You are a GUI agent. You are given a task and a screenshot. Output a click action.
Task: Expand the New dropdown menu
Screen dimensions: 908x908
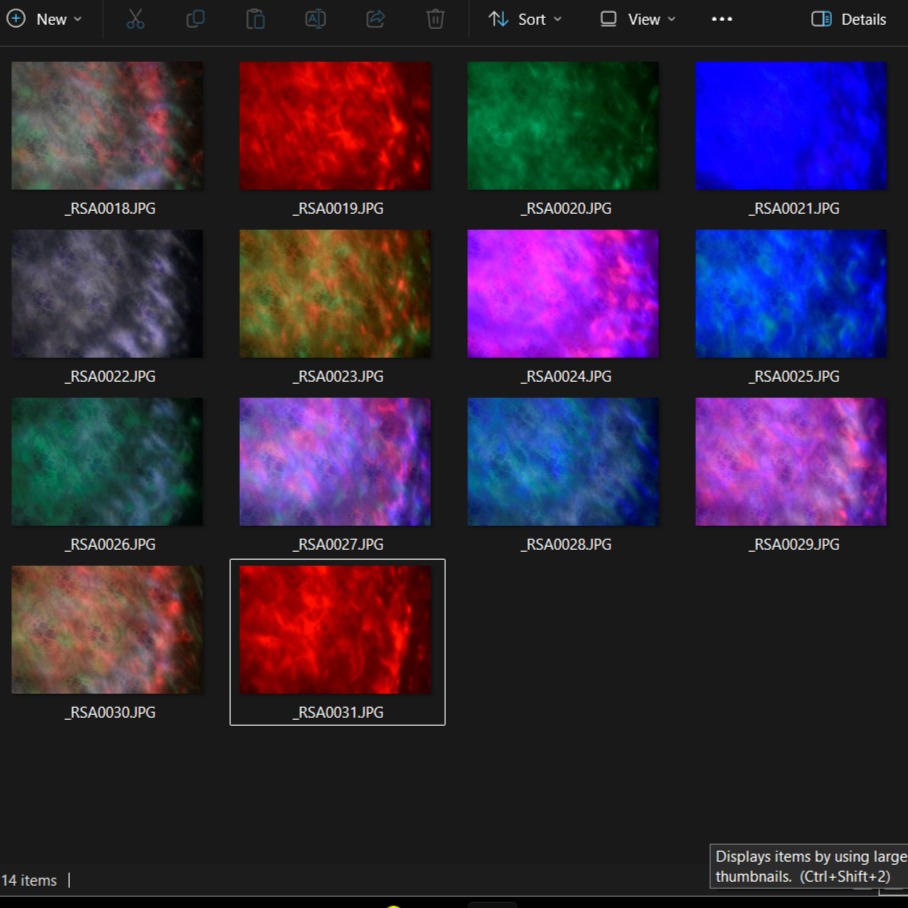point(45,19)
